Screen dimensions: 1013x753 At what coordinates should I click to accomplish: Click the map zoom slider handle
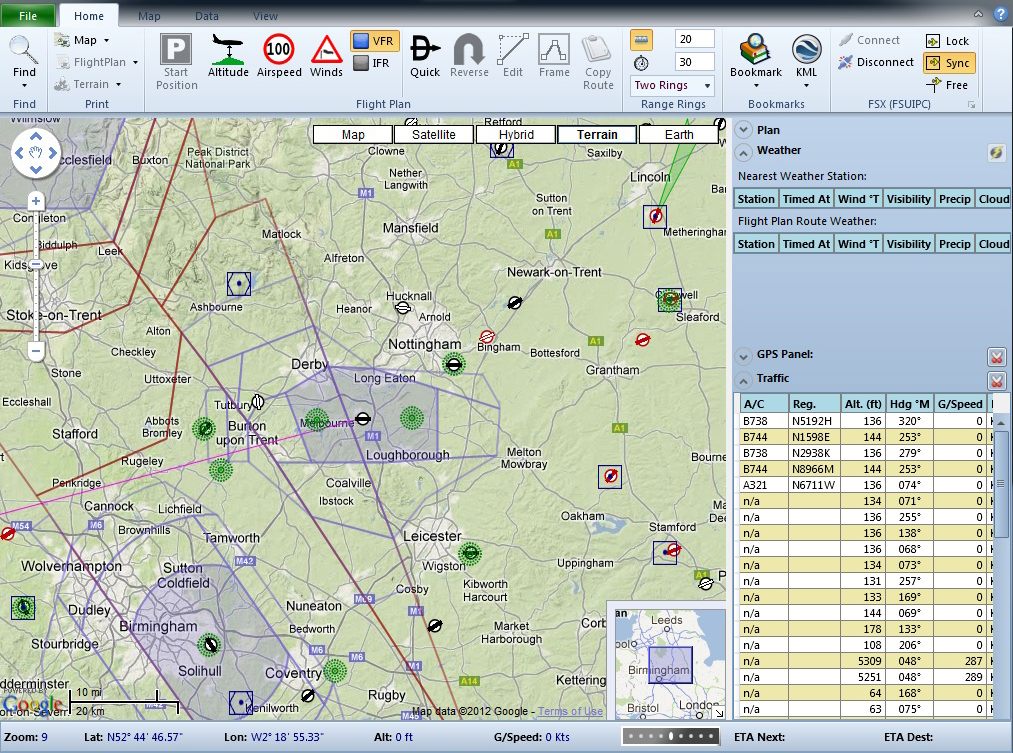[36, 264]
